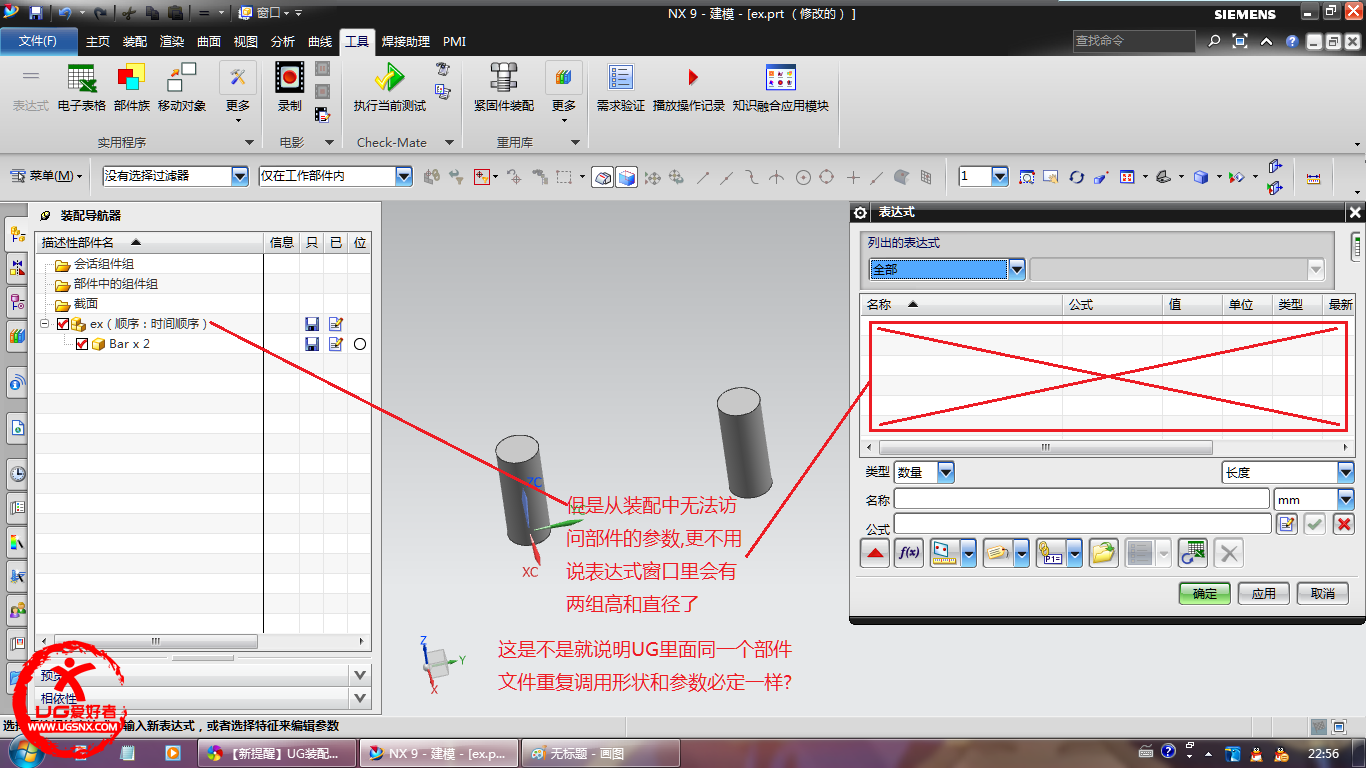Screen dimensions: 1366x768
Task: Switch to the 主页 tab
Action: point(98,41)
